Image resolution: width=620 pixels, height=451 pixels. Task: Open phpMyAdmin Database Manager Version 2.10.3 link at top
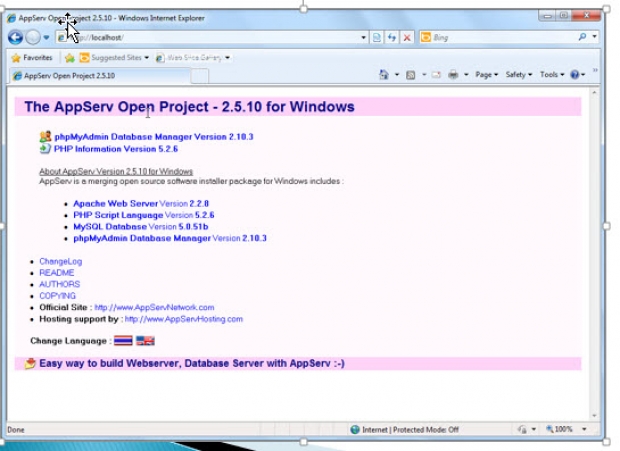point(154,137)
